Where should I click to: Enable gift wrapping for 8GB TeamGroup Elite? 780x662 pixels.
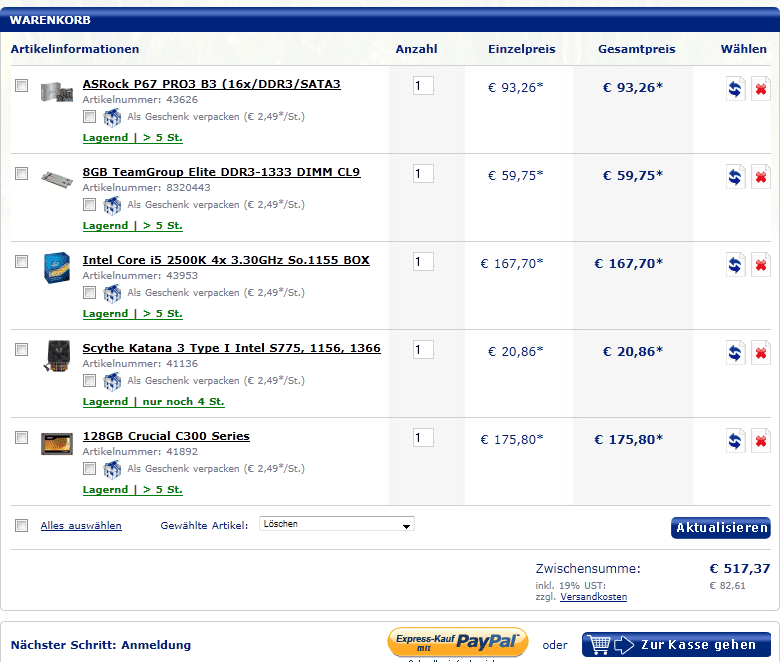pyautogui.click(x=90, y=204)
